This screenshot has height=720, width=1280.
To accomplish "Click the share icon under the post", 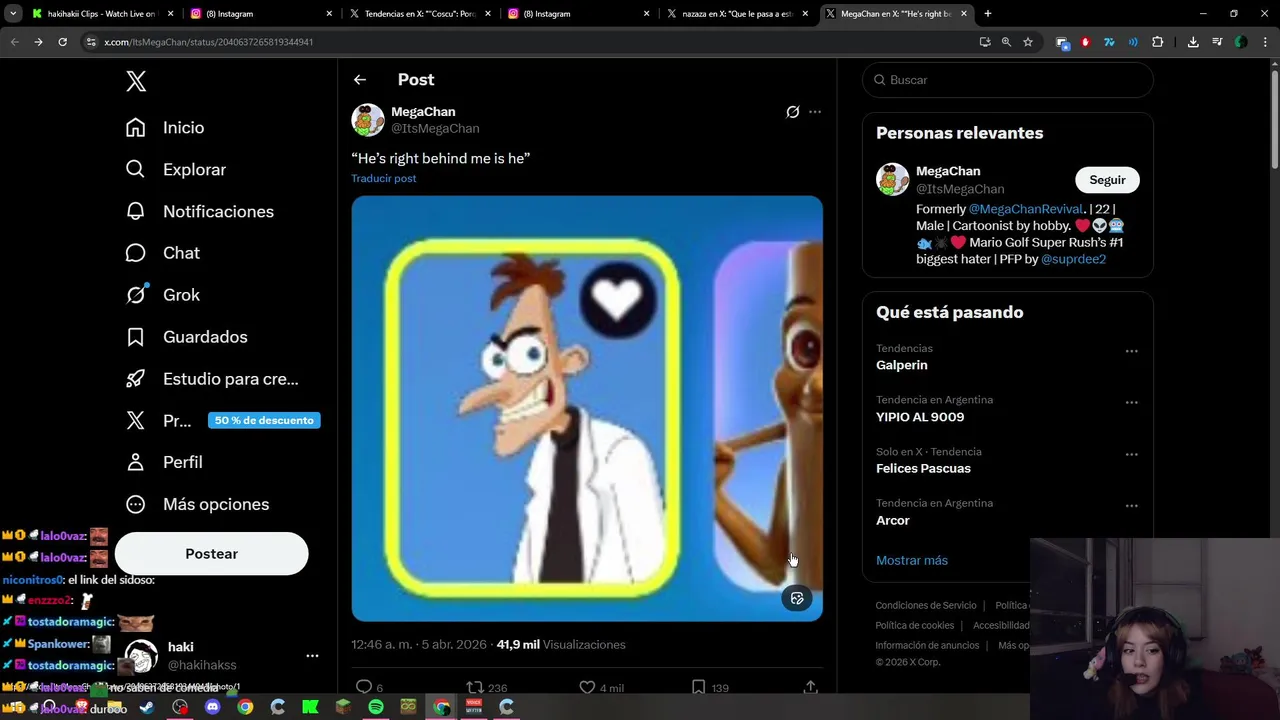I will point(810,687).
